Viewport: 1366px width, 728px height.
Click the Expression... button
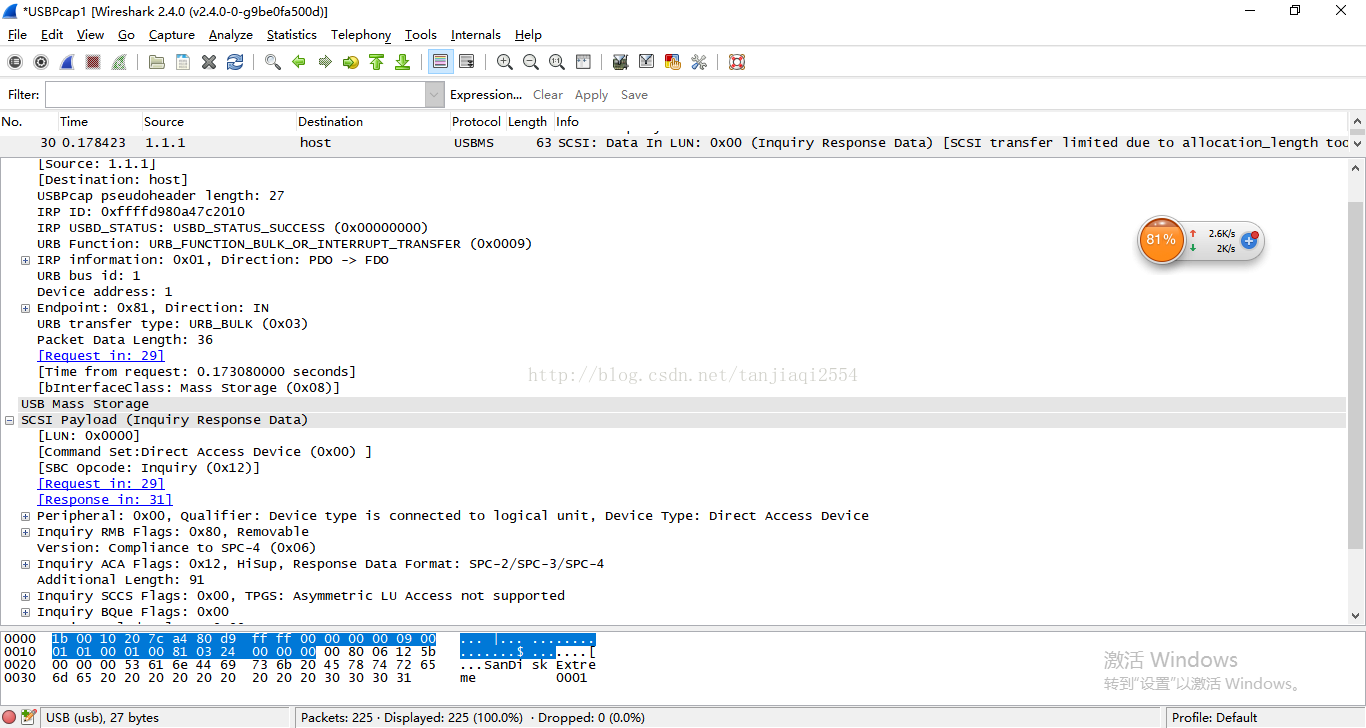(x=486, y=95)
